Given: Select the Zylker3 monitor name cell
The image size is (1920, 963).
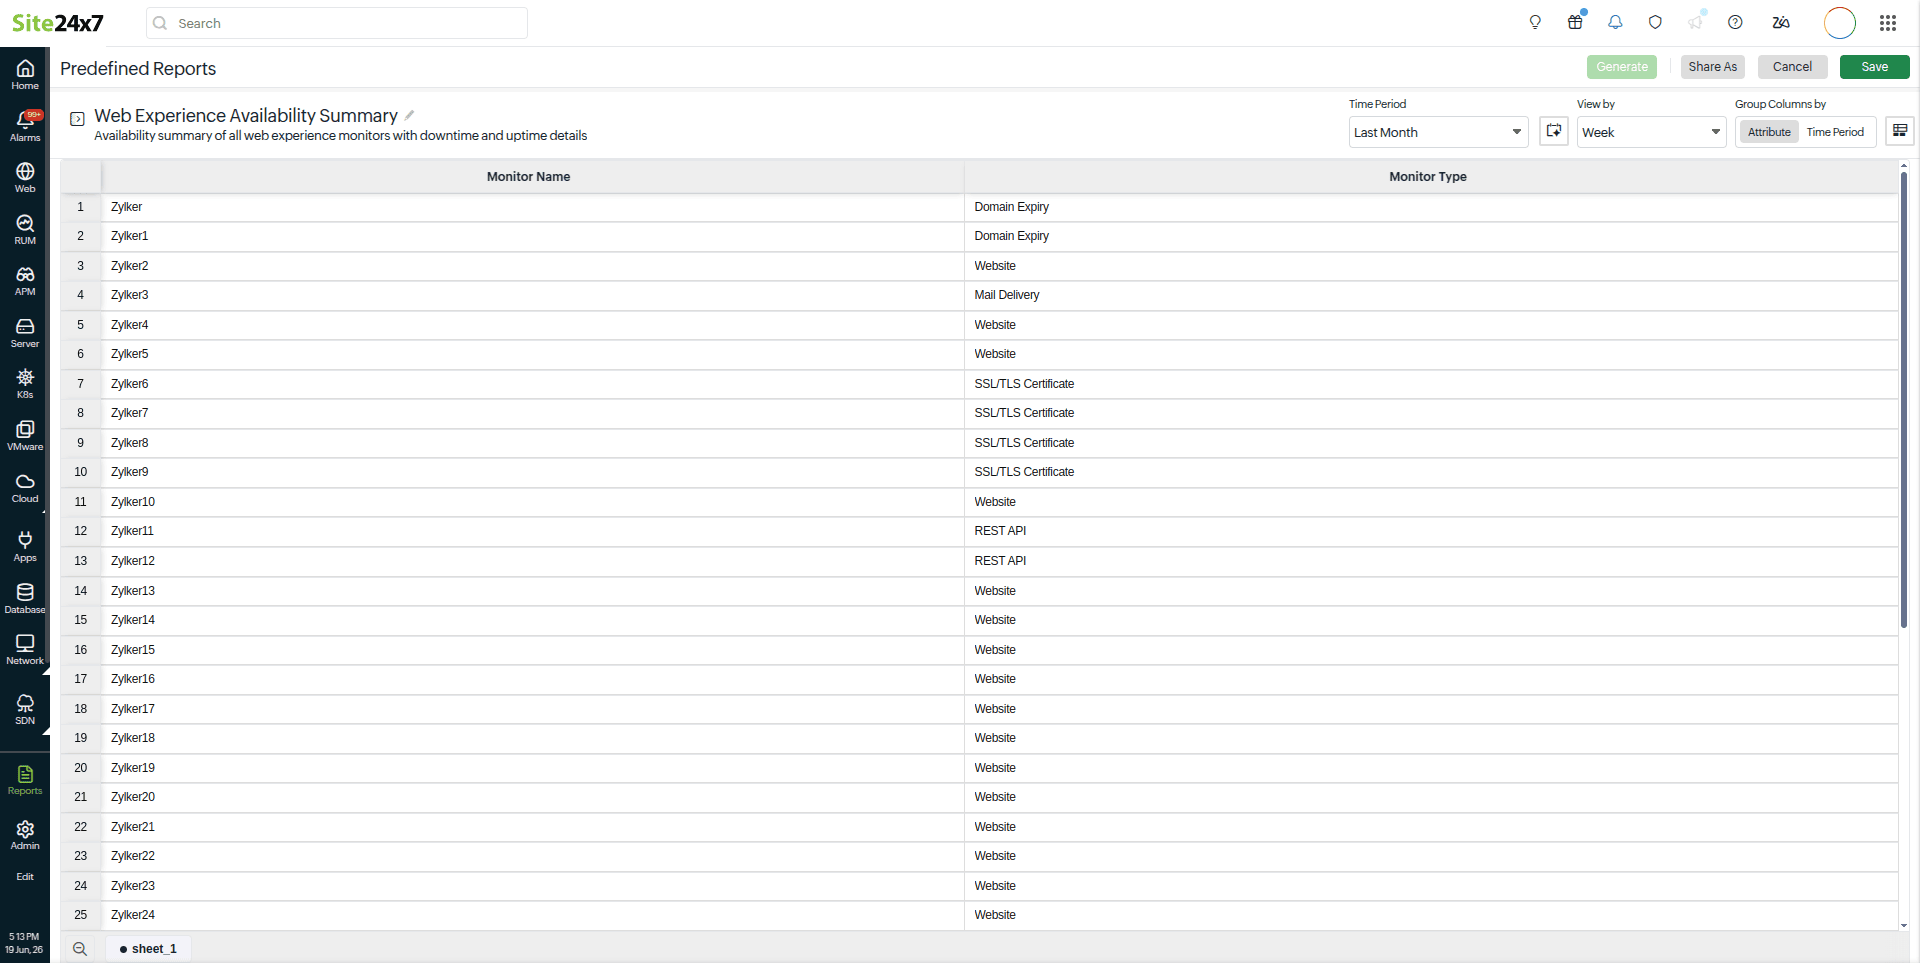Looking at the screenshot, I should [532, 295].
